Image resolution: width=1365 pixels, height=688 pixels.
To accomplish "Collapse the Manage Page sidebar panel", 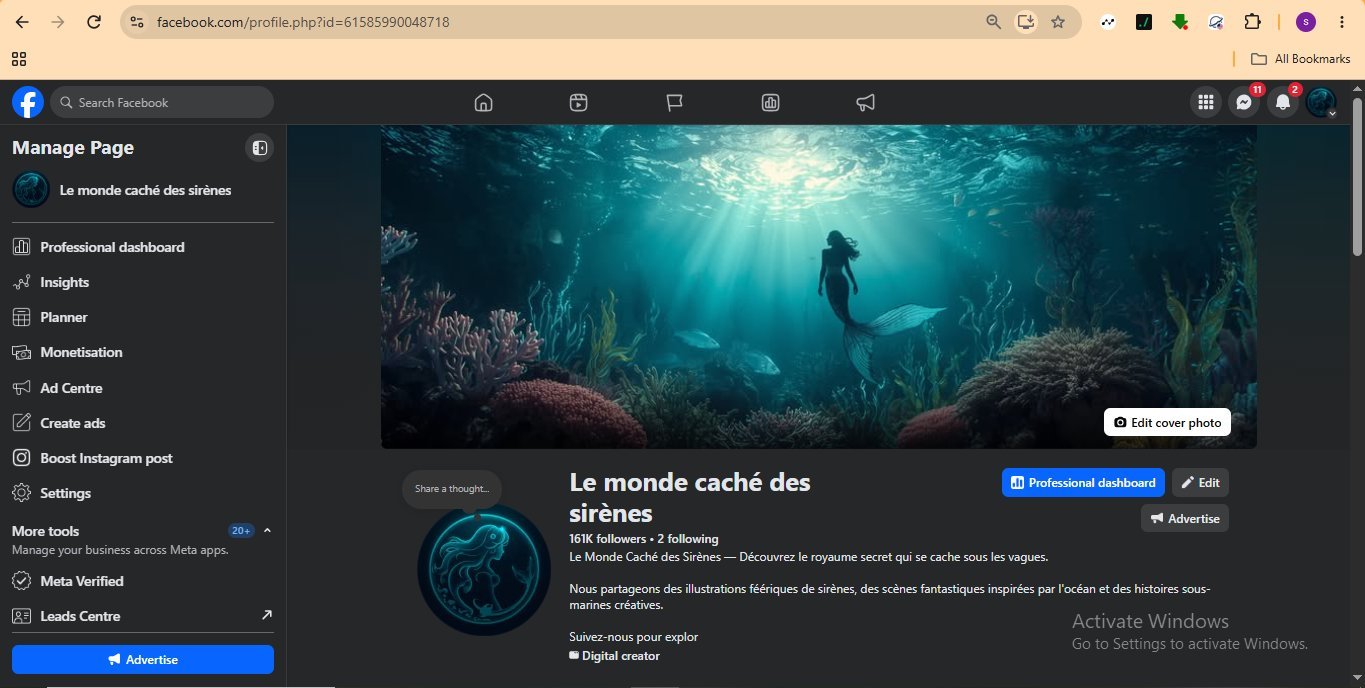I will [259, 148].
